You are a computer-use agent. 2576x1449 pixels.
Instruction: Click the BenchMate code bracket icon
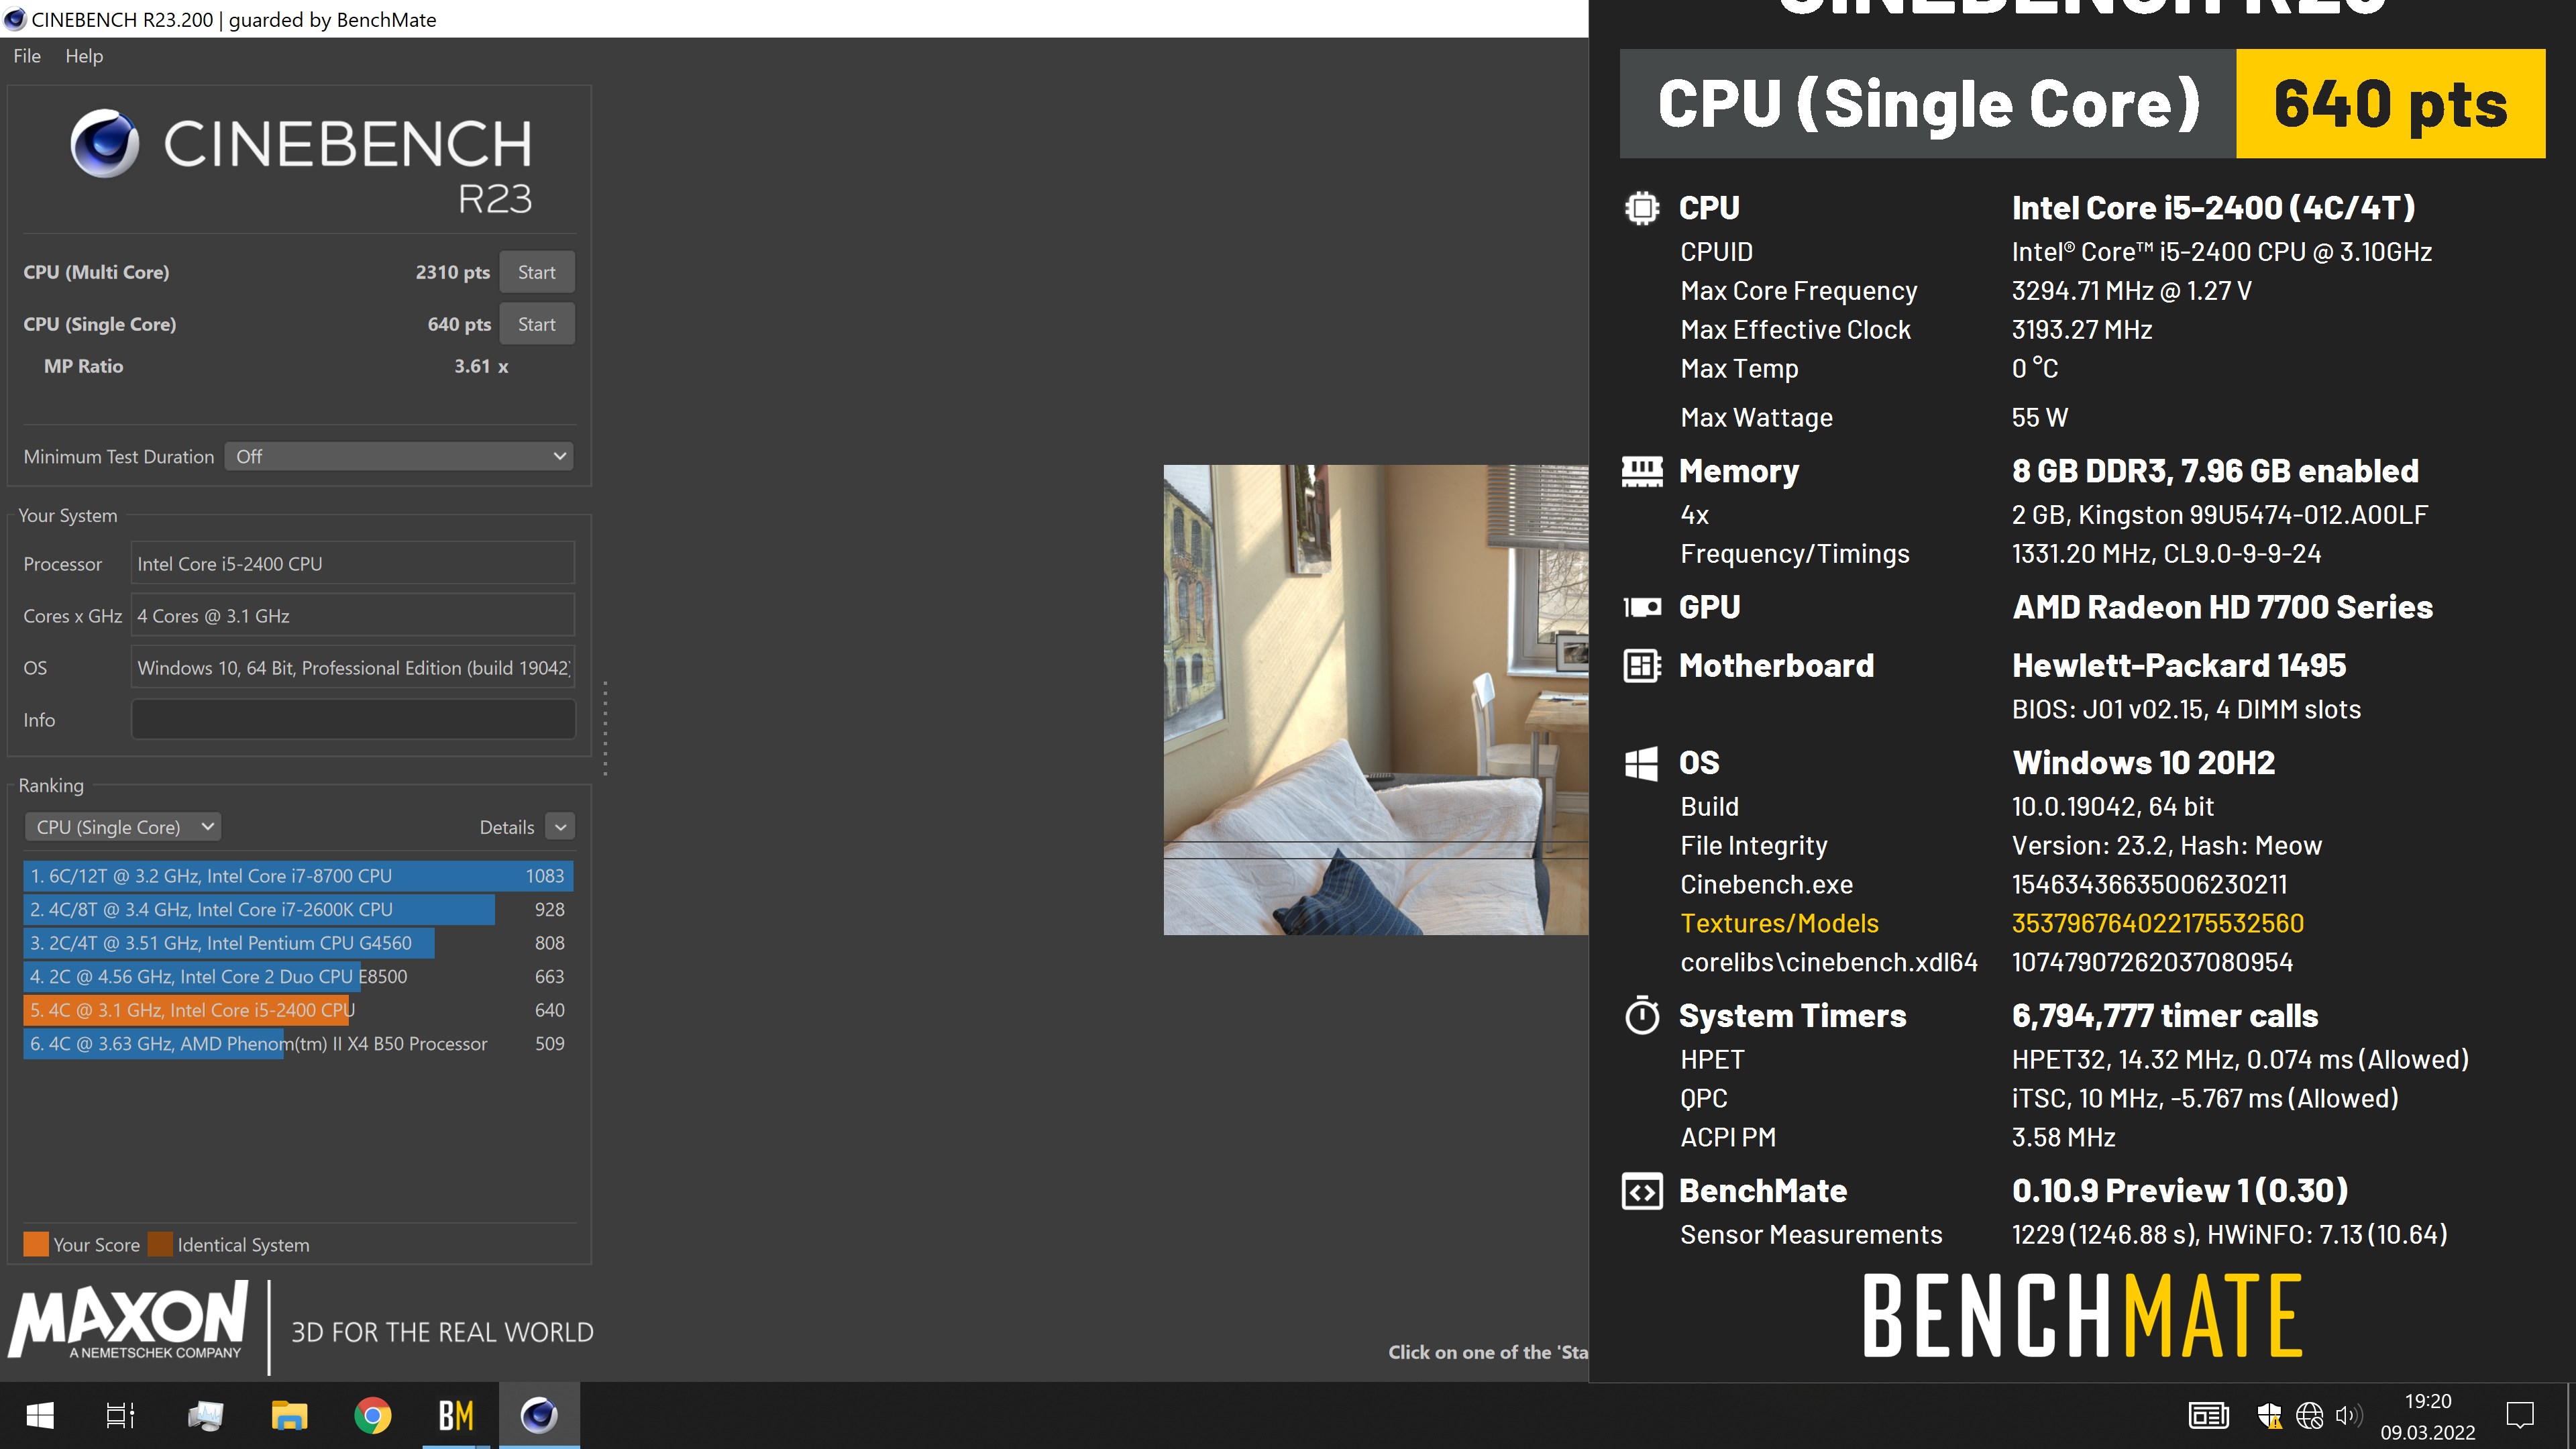pyautogui.click(x=1642, y=1191)
